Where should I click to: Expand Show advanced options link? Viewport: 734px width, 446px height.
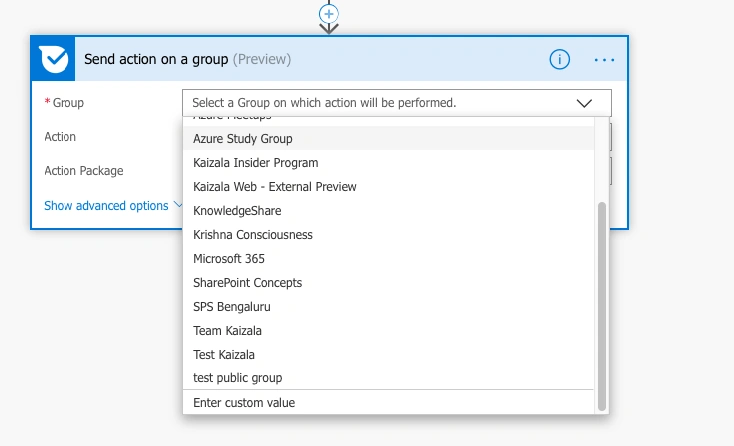coord(106,205)
